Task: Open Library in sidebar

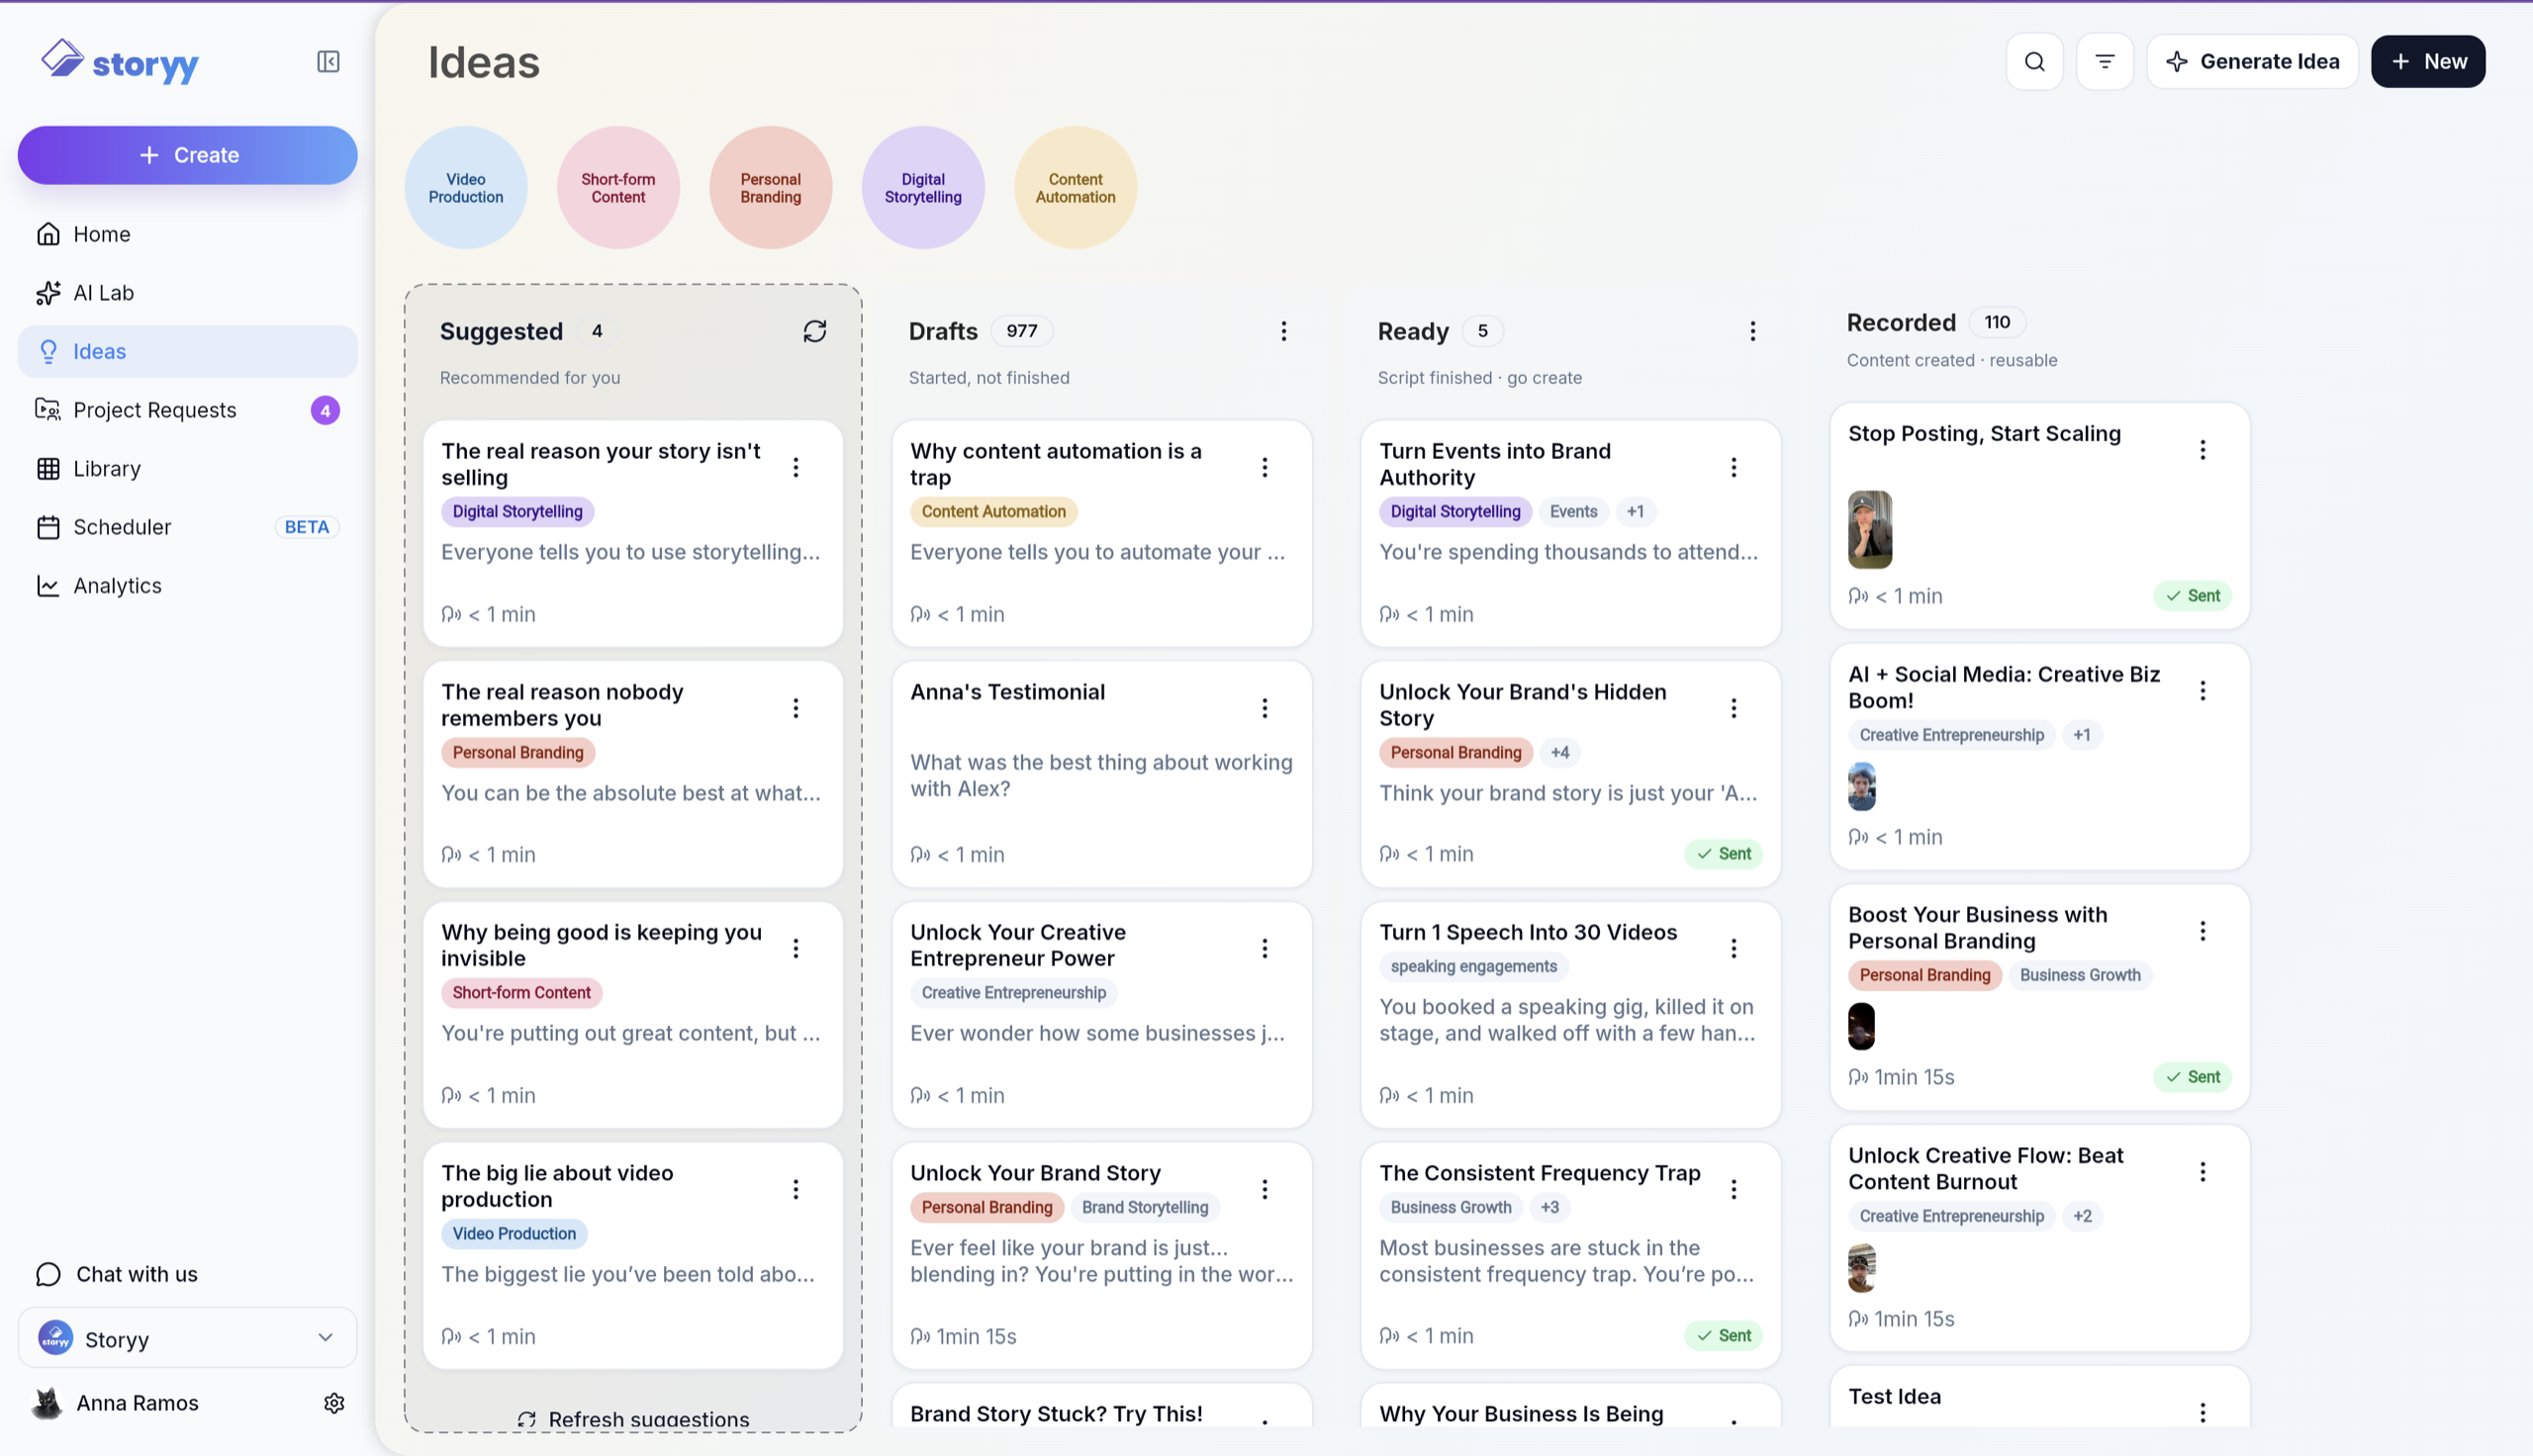Action: click(x=187, y=469)
